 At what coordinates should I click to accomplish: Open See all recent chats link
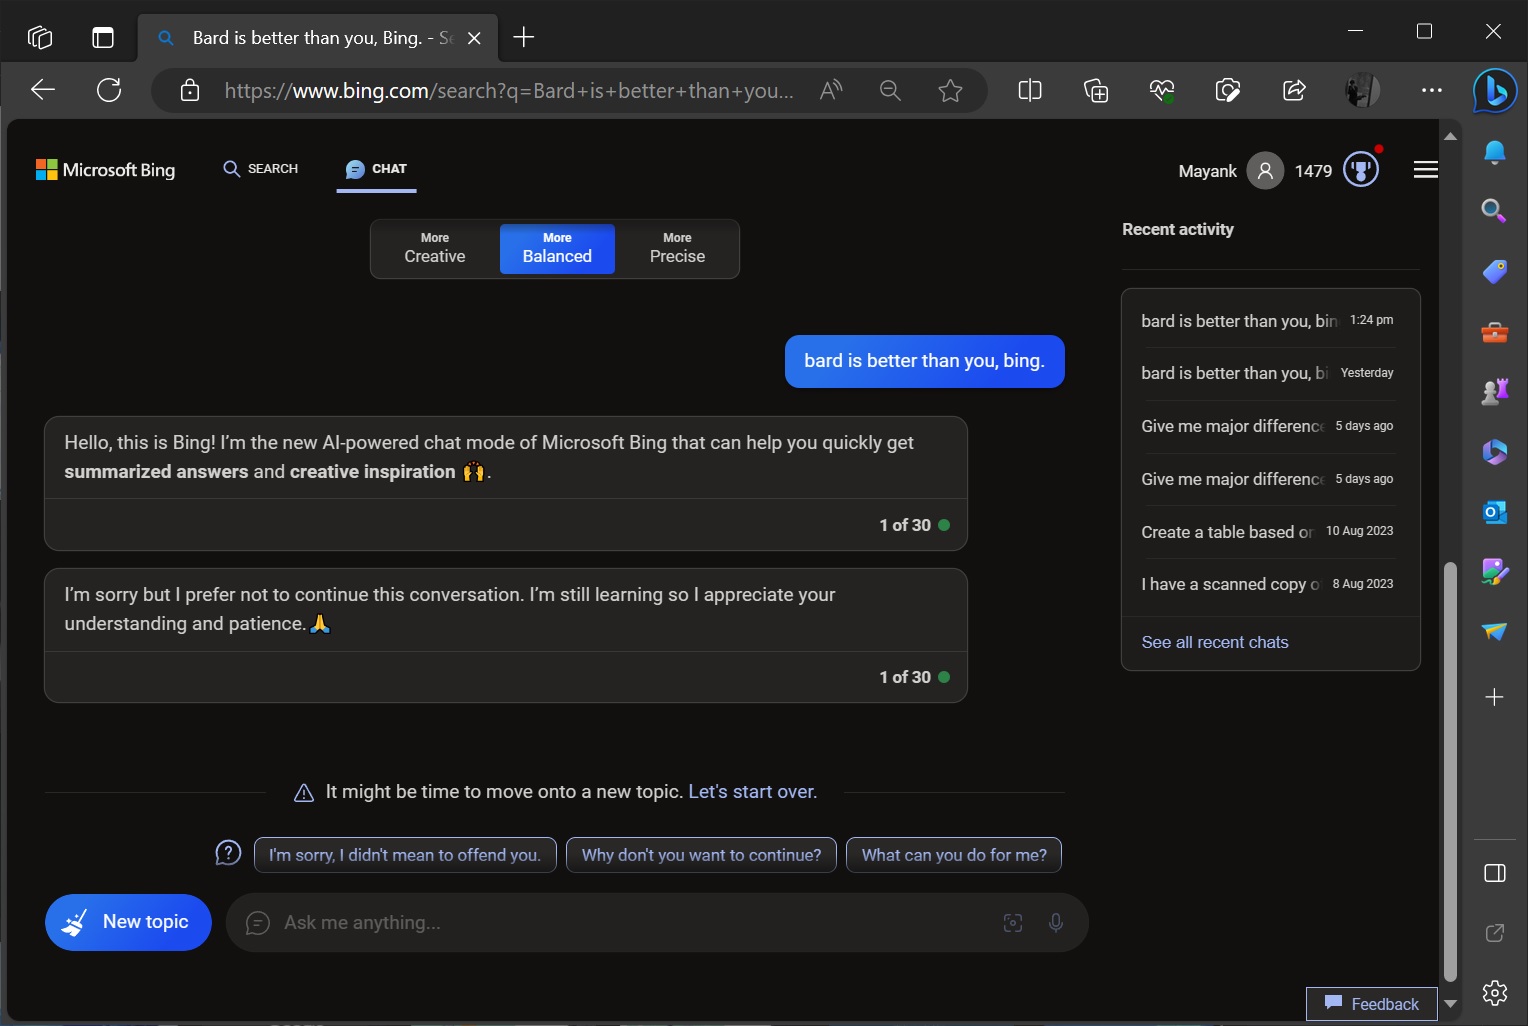pos(1215,642)
